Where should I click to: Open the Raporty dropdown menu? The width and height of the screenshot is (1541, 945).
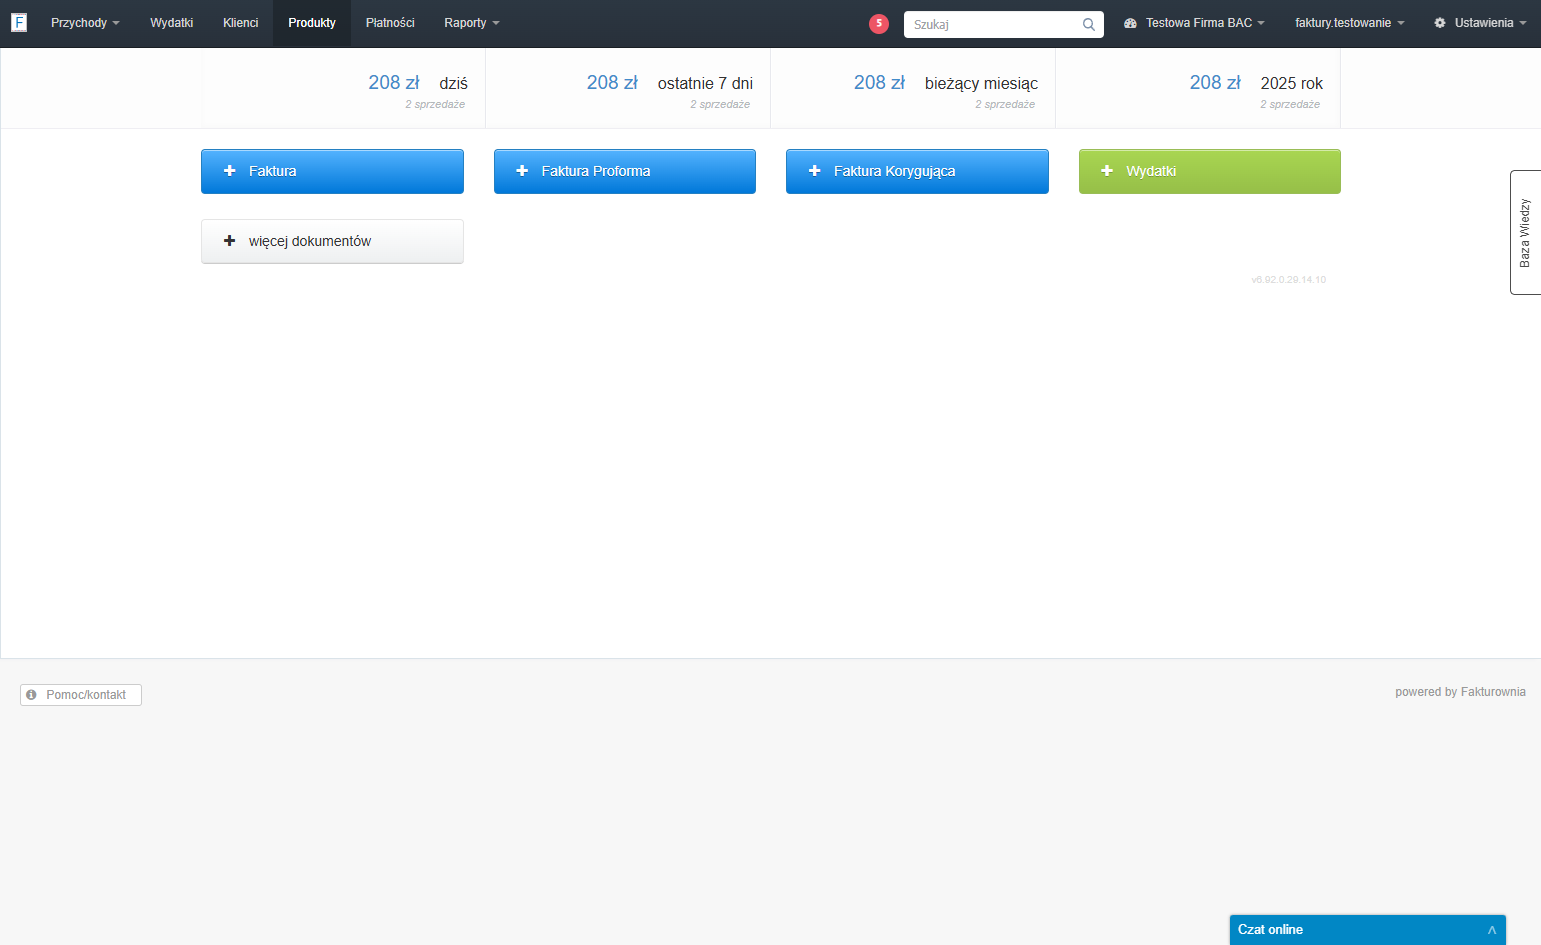pyautogui.click(x=471, y=23)
